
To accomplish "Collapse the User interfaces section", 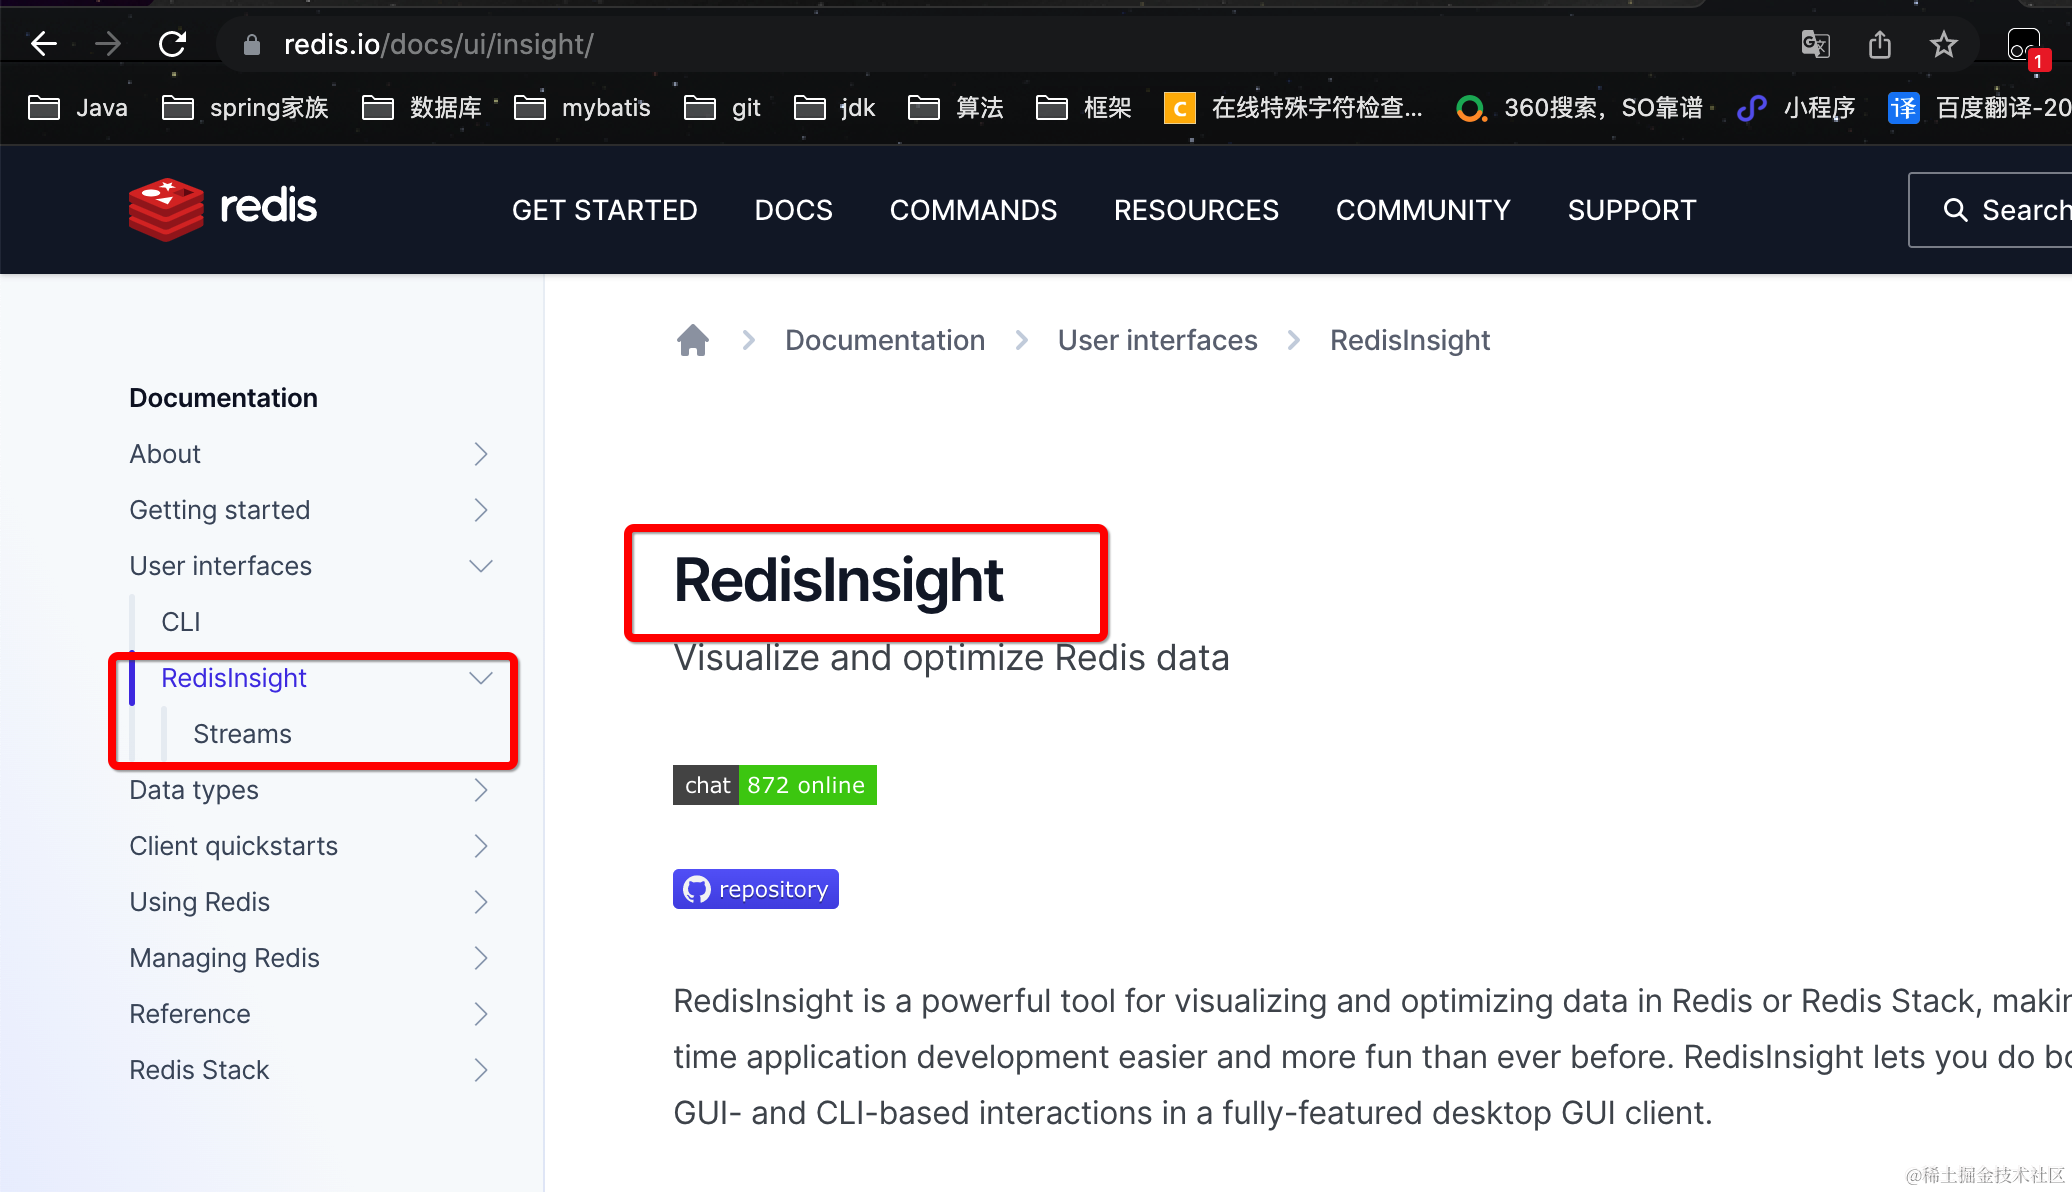I will tap(481, 566).
